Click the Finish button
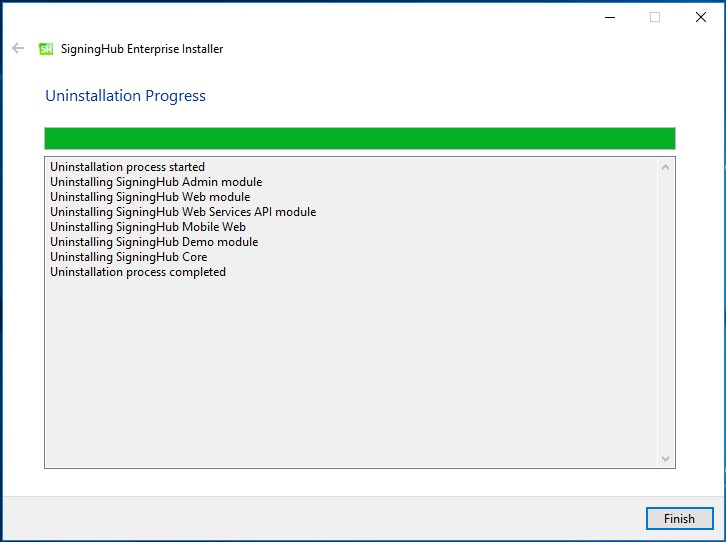 tap(679, 518)
